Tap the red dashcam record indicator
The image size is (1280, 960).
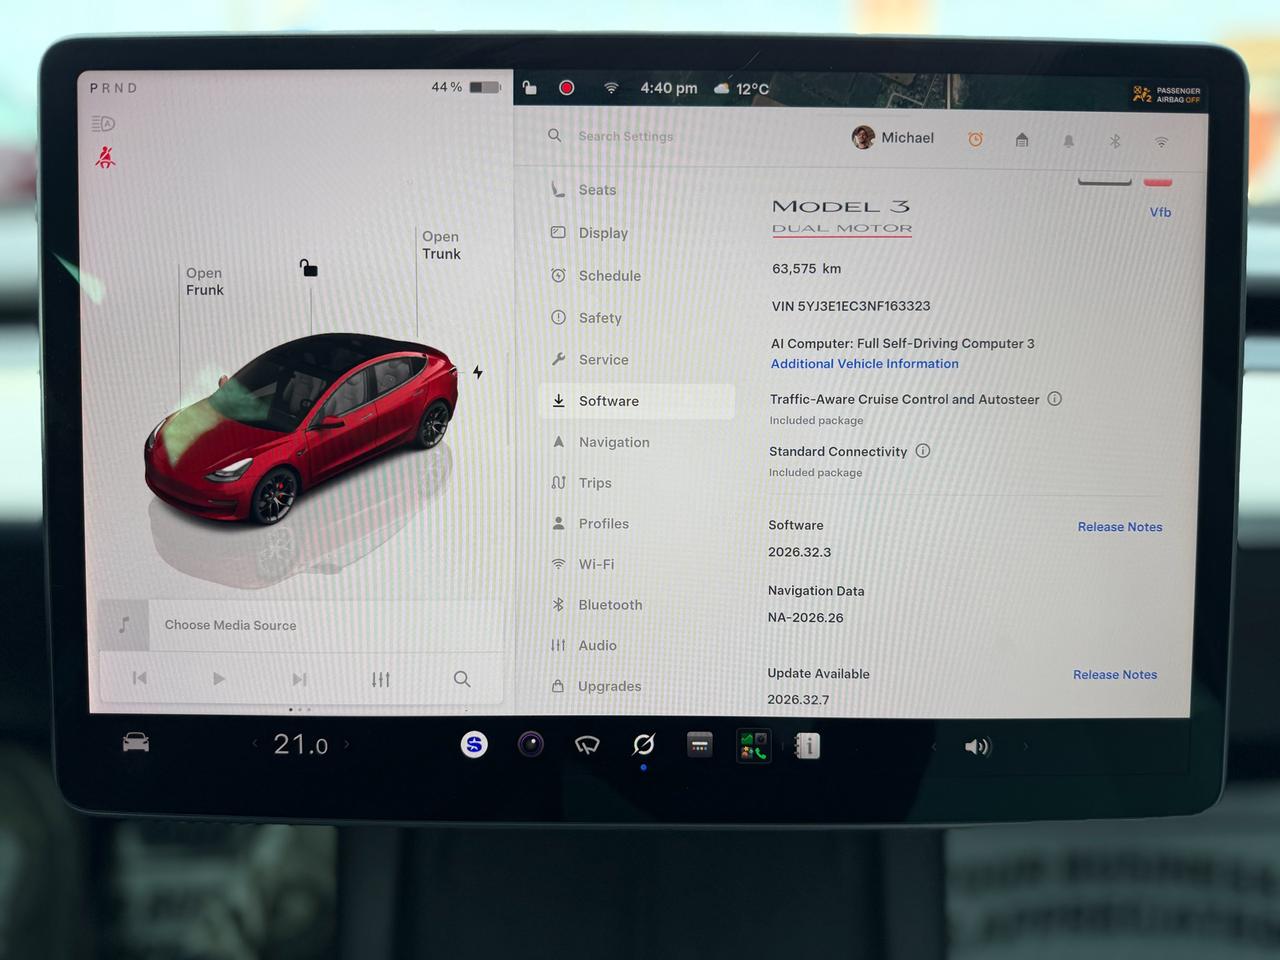(567, 88)
